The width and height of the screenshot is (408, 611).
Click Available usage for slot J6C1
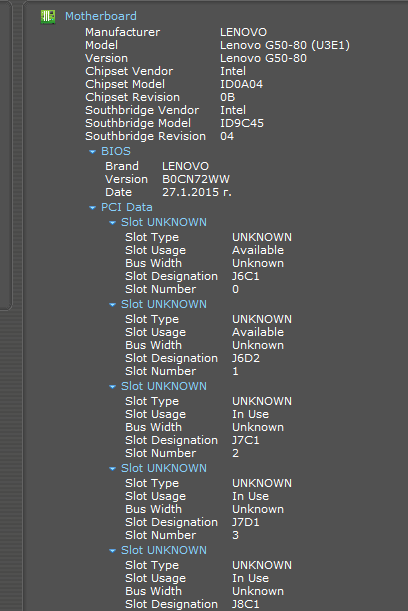258,250
